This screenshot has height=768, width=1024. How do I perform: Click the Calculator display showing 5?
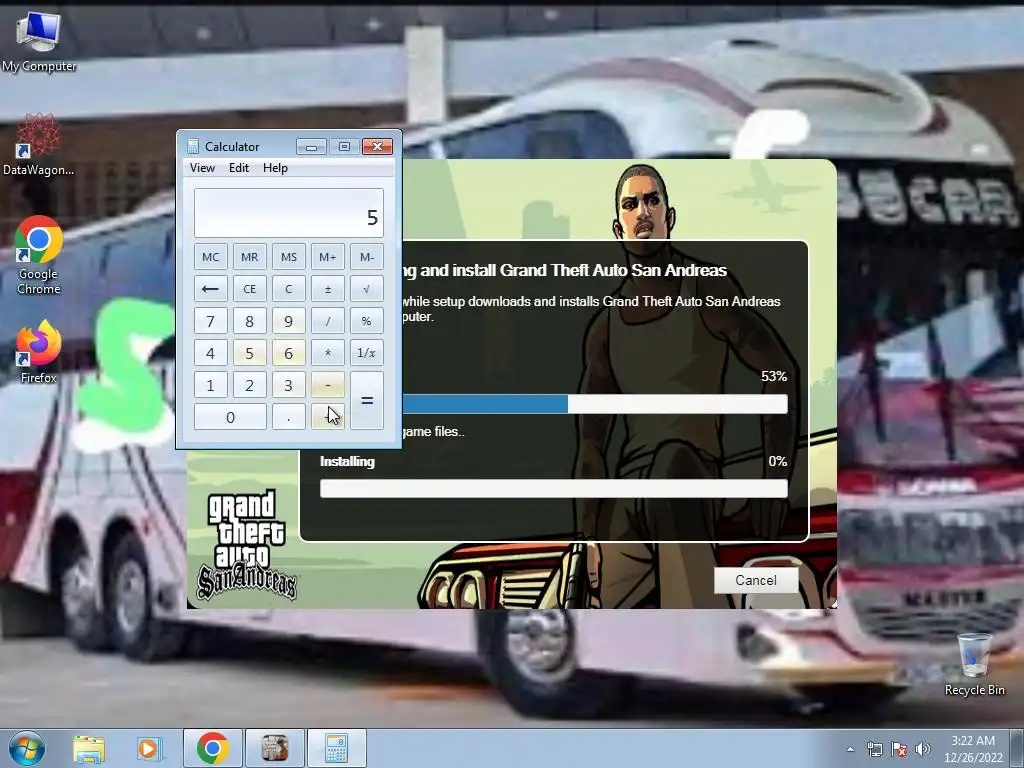point(289,214)
